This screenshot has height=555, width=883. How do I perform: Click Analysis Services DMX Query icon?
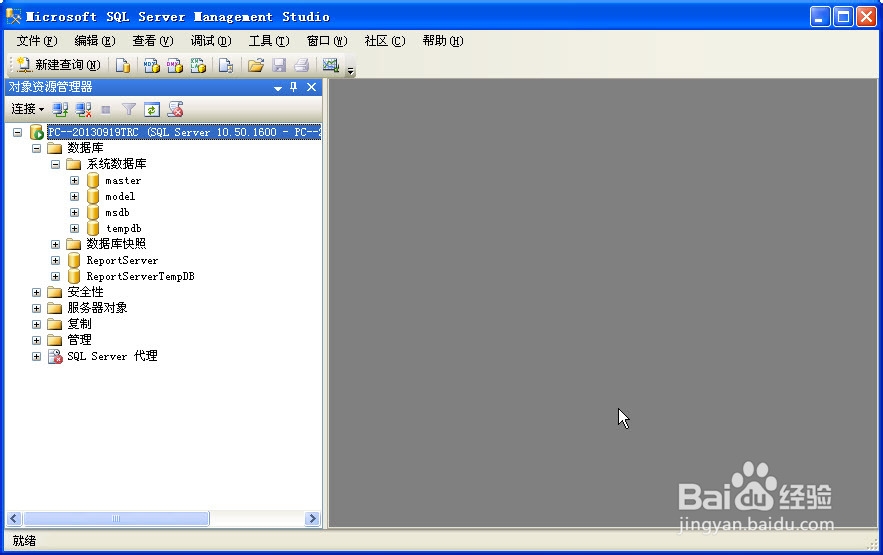(x=175, y=65)
